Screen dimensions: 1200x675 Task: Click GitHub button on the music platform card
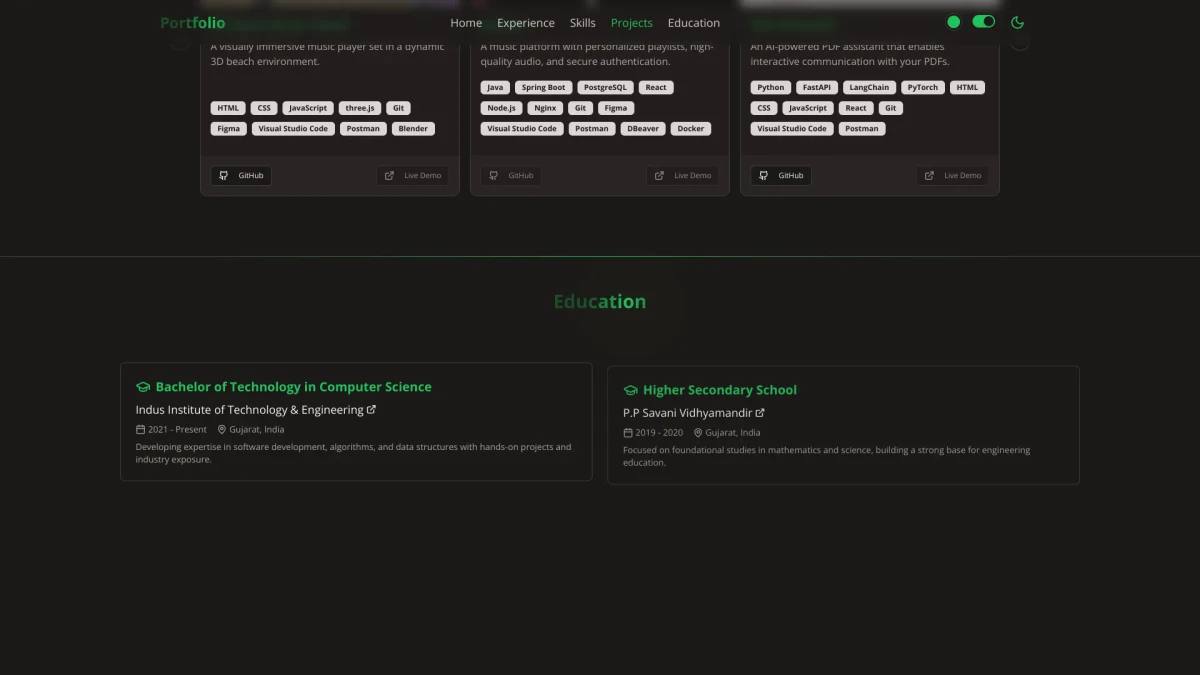(x=511, y=176)
